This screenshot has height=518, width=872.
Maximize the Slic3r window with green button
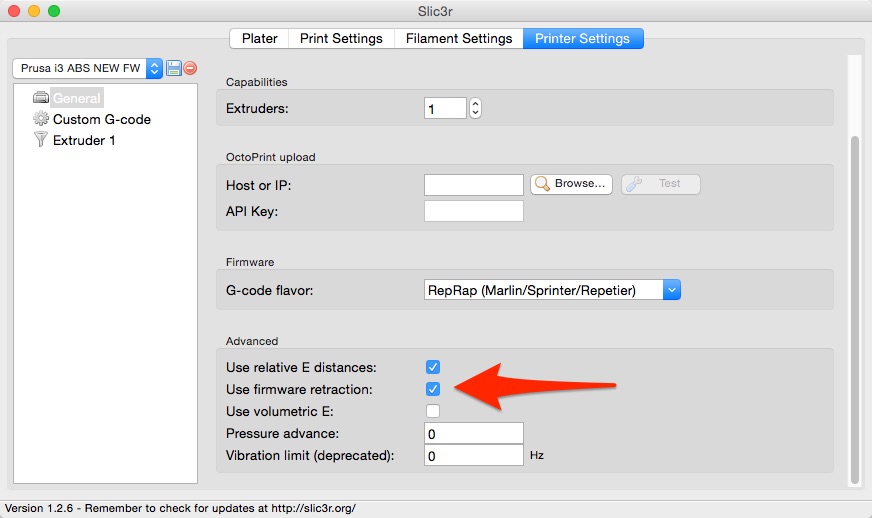[54, 11]
